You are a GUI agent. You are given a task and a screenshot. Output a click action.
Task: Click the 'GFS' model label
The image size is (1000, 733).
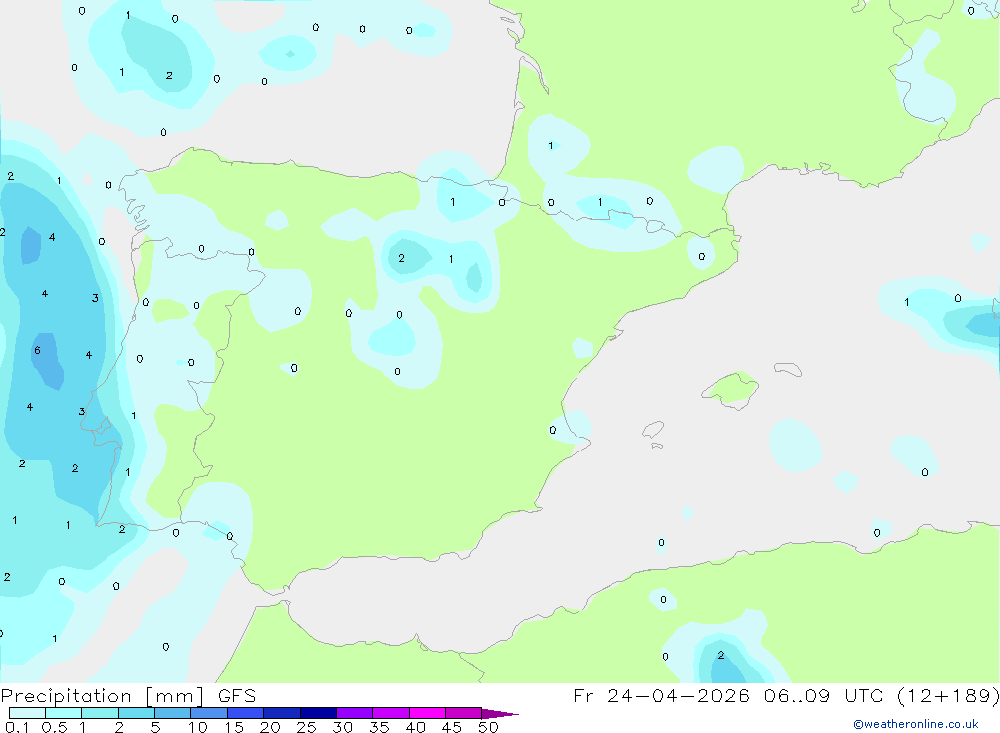pyautogui.click(x=237, y=696)
